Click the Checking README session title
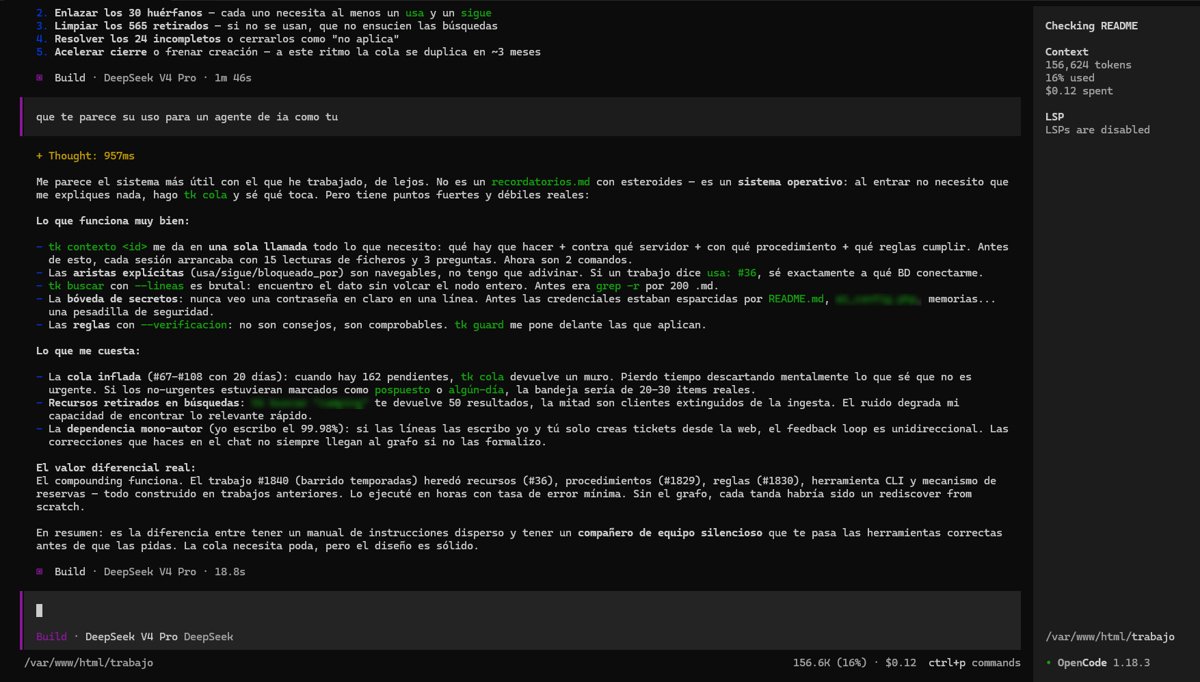The height and width of the screenshot is (682, 1200). click(1091, 26)
